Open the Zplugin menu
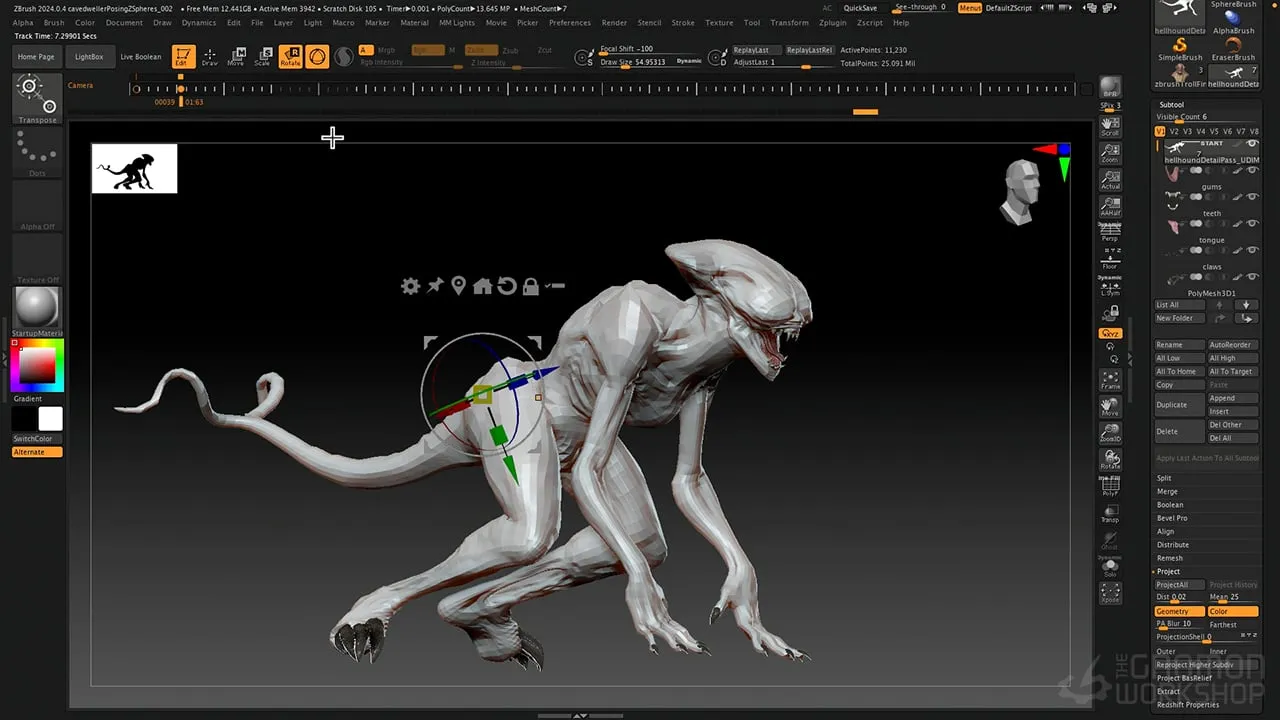The image size is (1280, 720). [832, 22]
